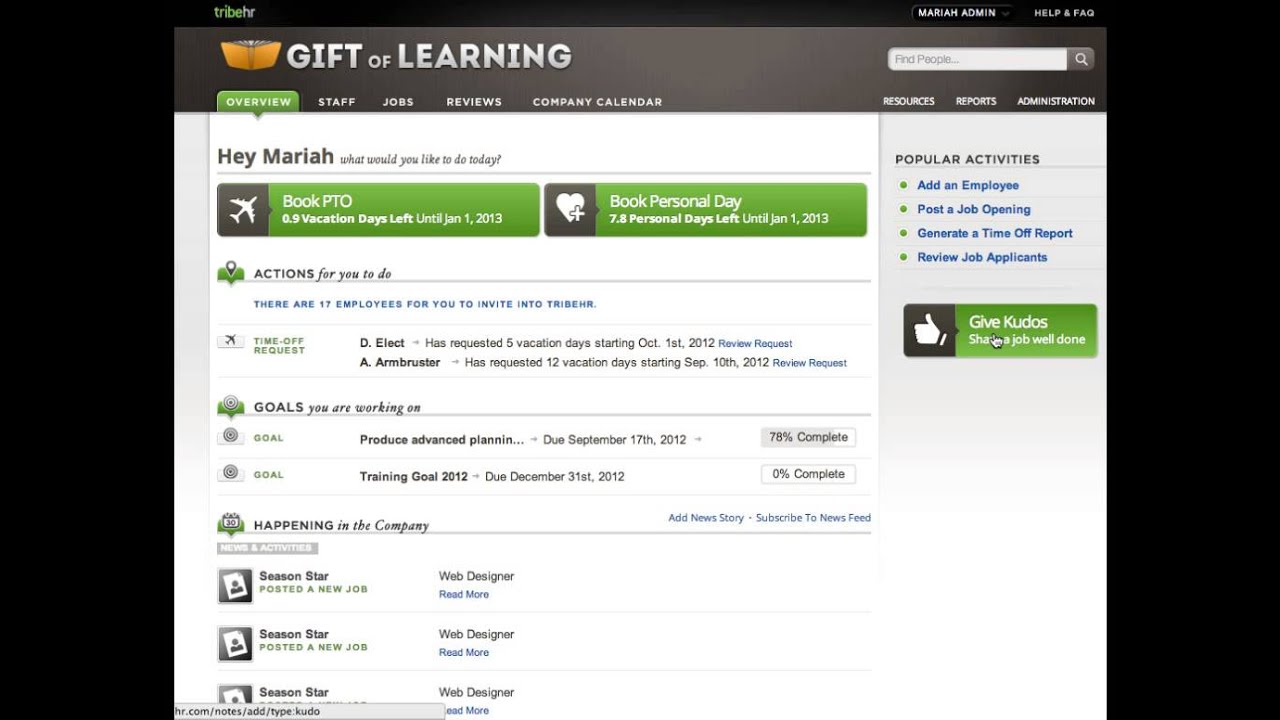Click the map pin icon beside Actions heading
Screen dimensions: 1280x720
[x=231, y=273]
